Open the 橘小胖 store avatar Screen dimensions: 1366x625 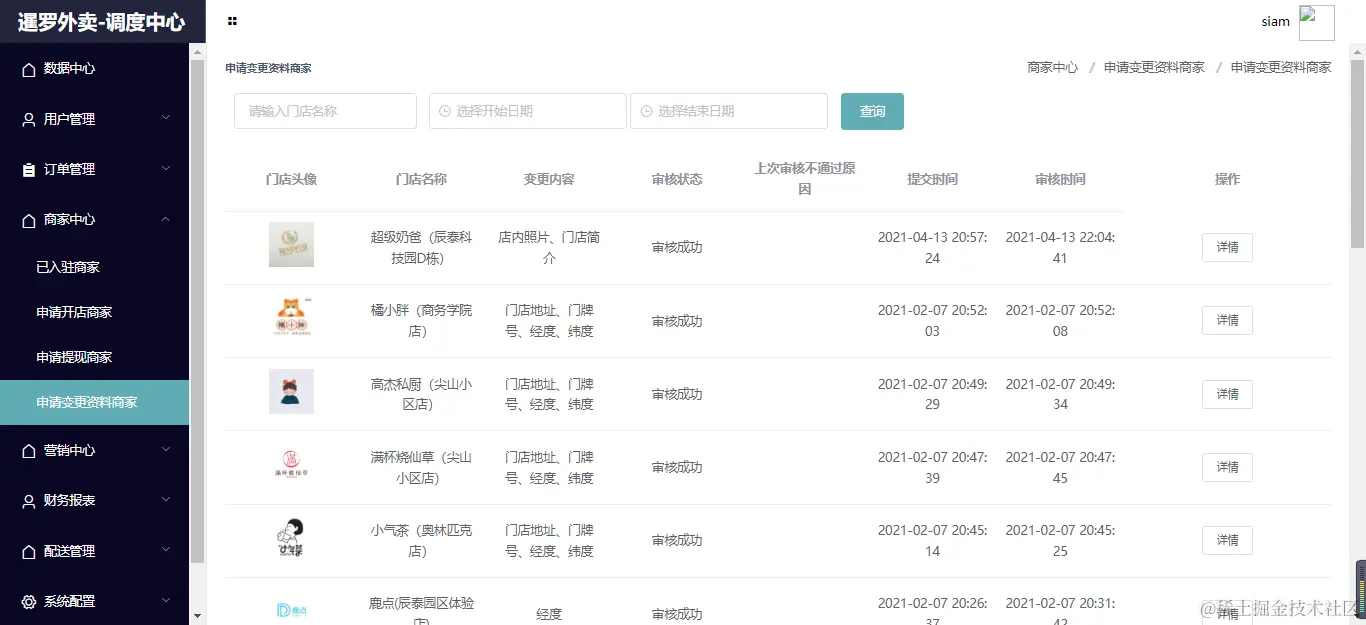click(291, 318)
